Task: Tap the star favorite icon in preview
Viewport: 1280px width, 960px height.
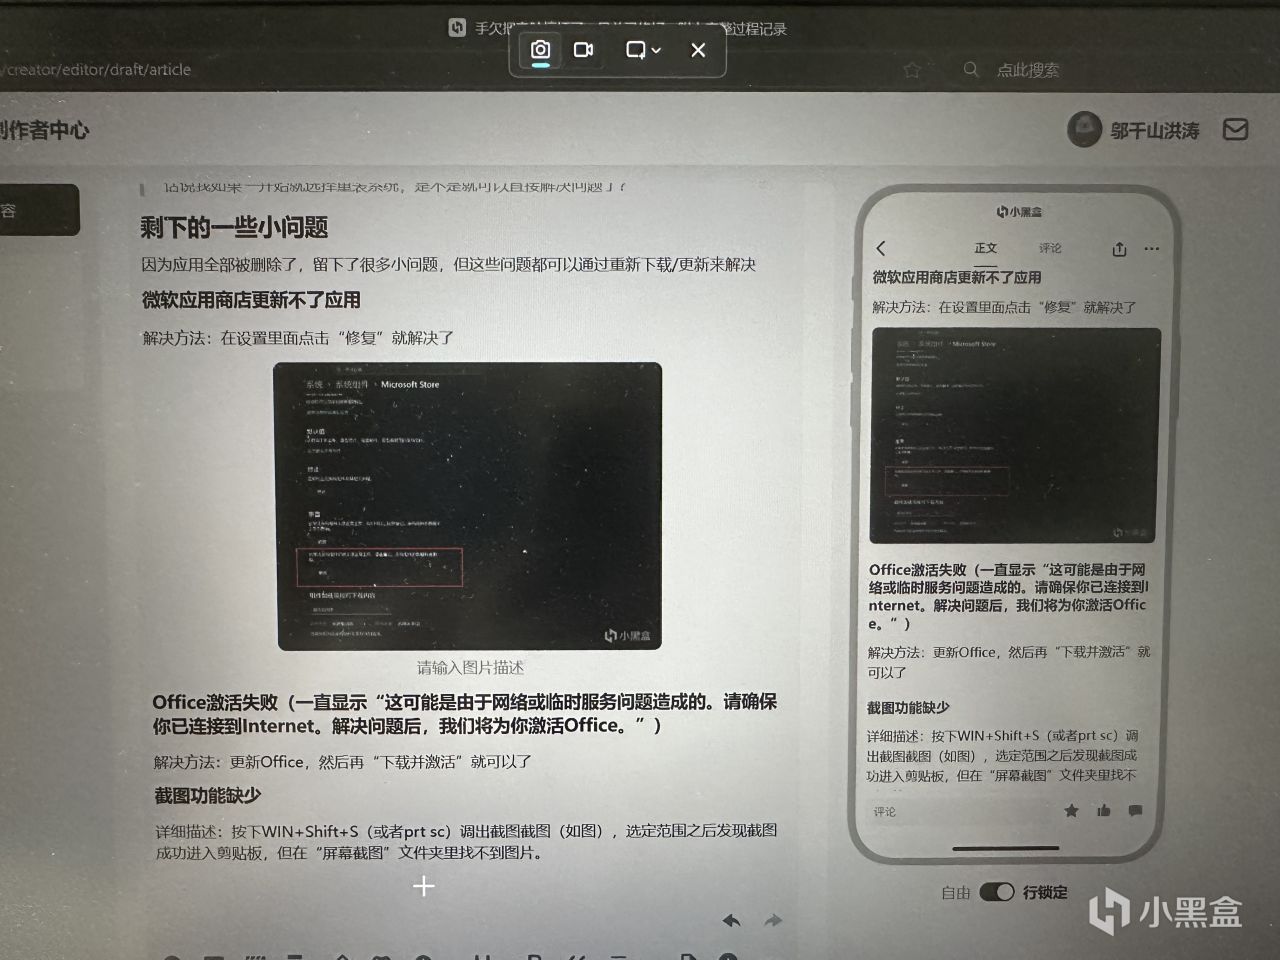Action: [1071, 811]
